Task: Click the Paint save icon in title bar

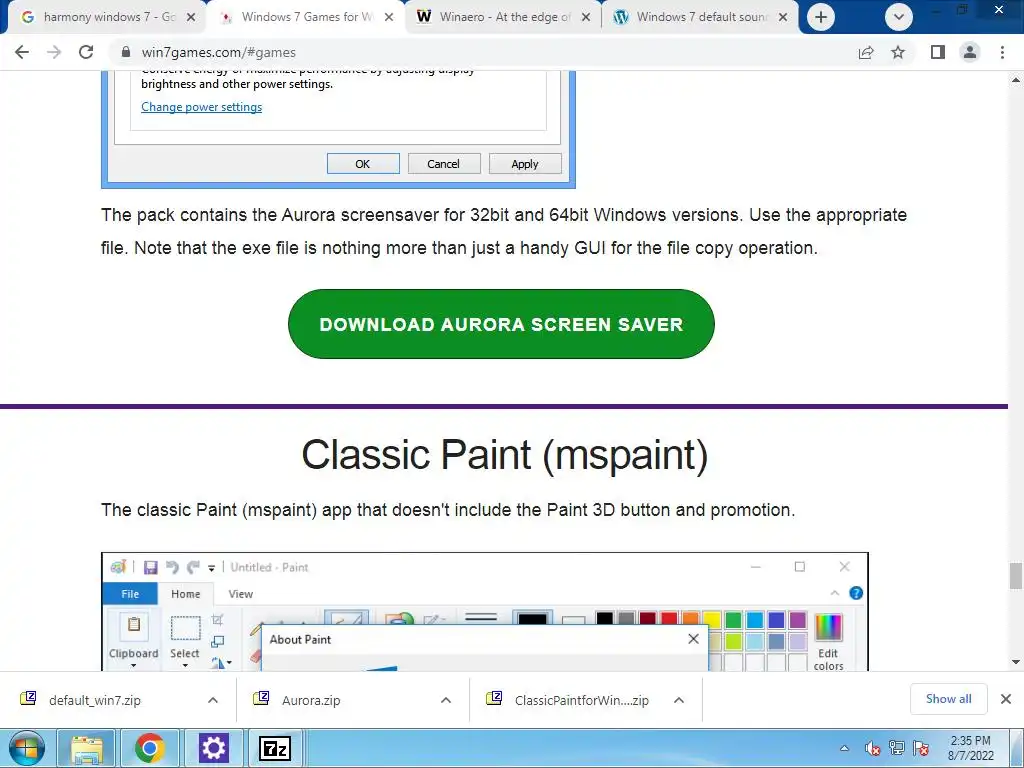Action: tap(151, 567)
